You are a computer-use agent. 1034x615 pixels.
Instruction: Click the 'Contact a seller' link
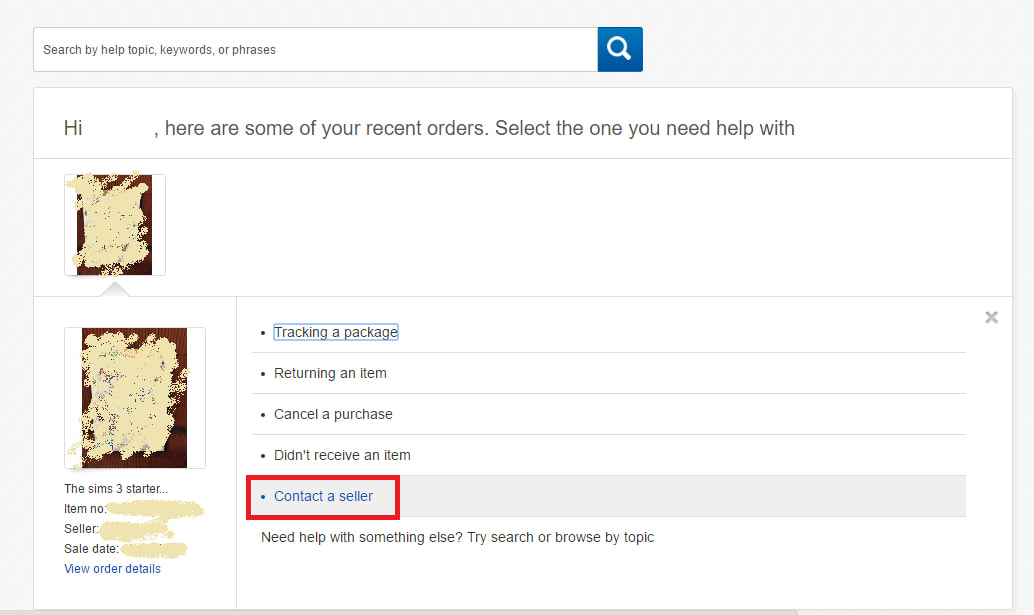(x=323, y=496)
